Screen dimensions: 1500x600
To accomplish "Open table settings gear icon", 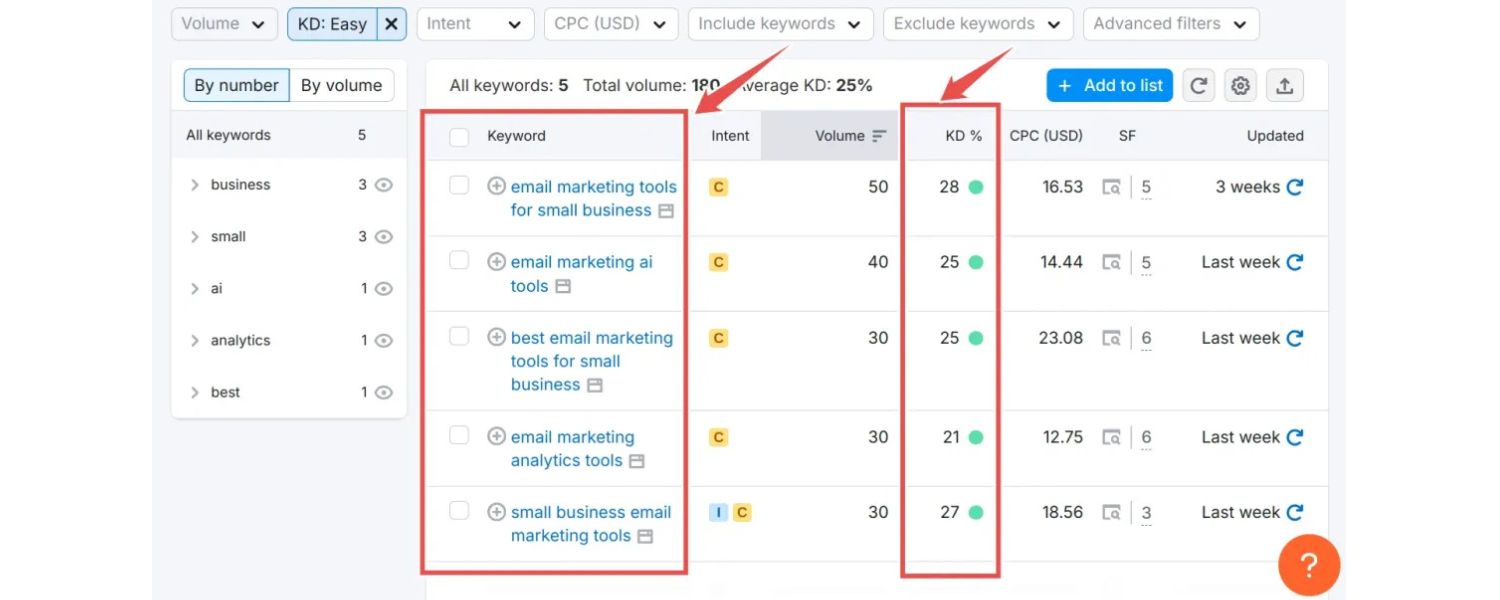I will 1241,85.
